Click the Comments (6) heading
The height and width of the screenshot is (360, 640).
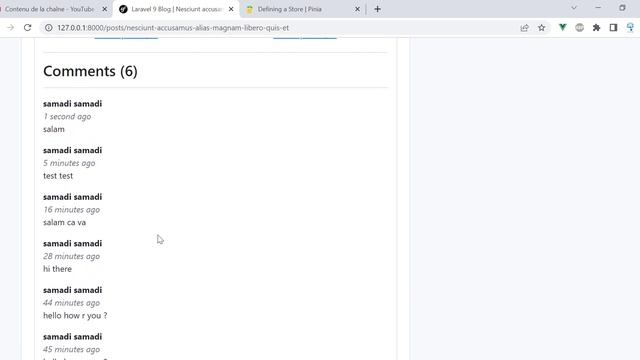coord(90,71)
